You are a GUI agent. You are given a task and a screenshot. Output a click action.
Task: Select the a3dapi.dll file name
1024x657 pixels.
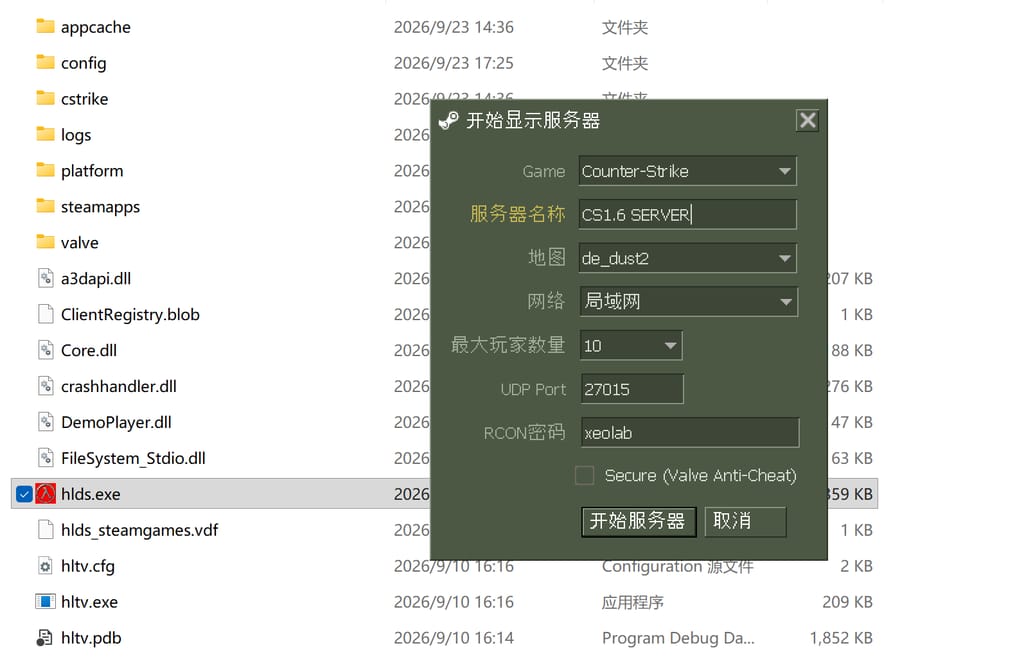pyautogui.click(x=96, y=279)
